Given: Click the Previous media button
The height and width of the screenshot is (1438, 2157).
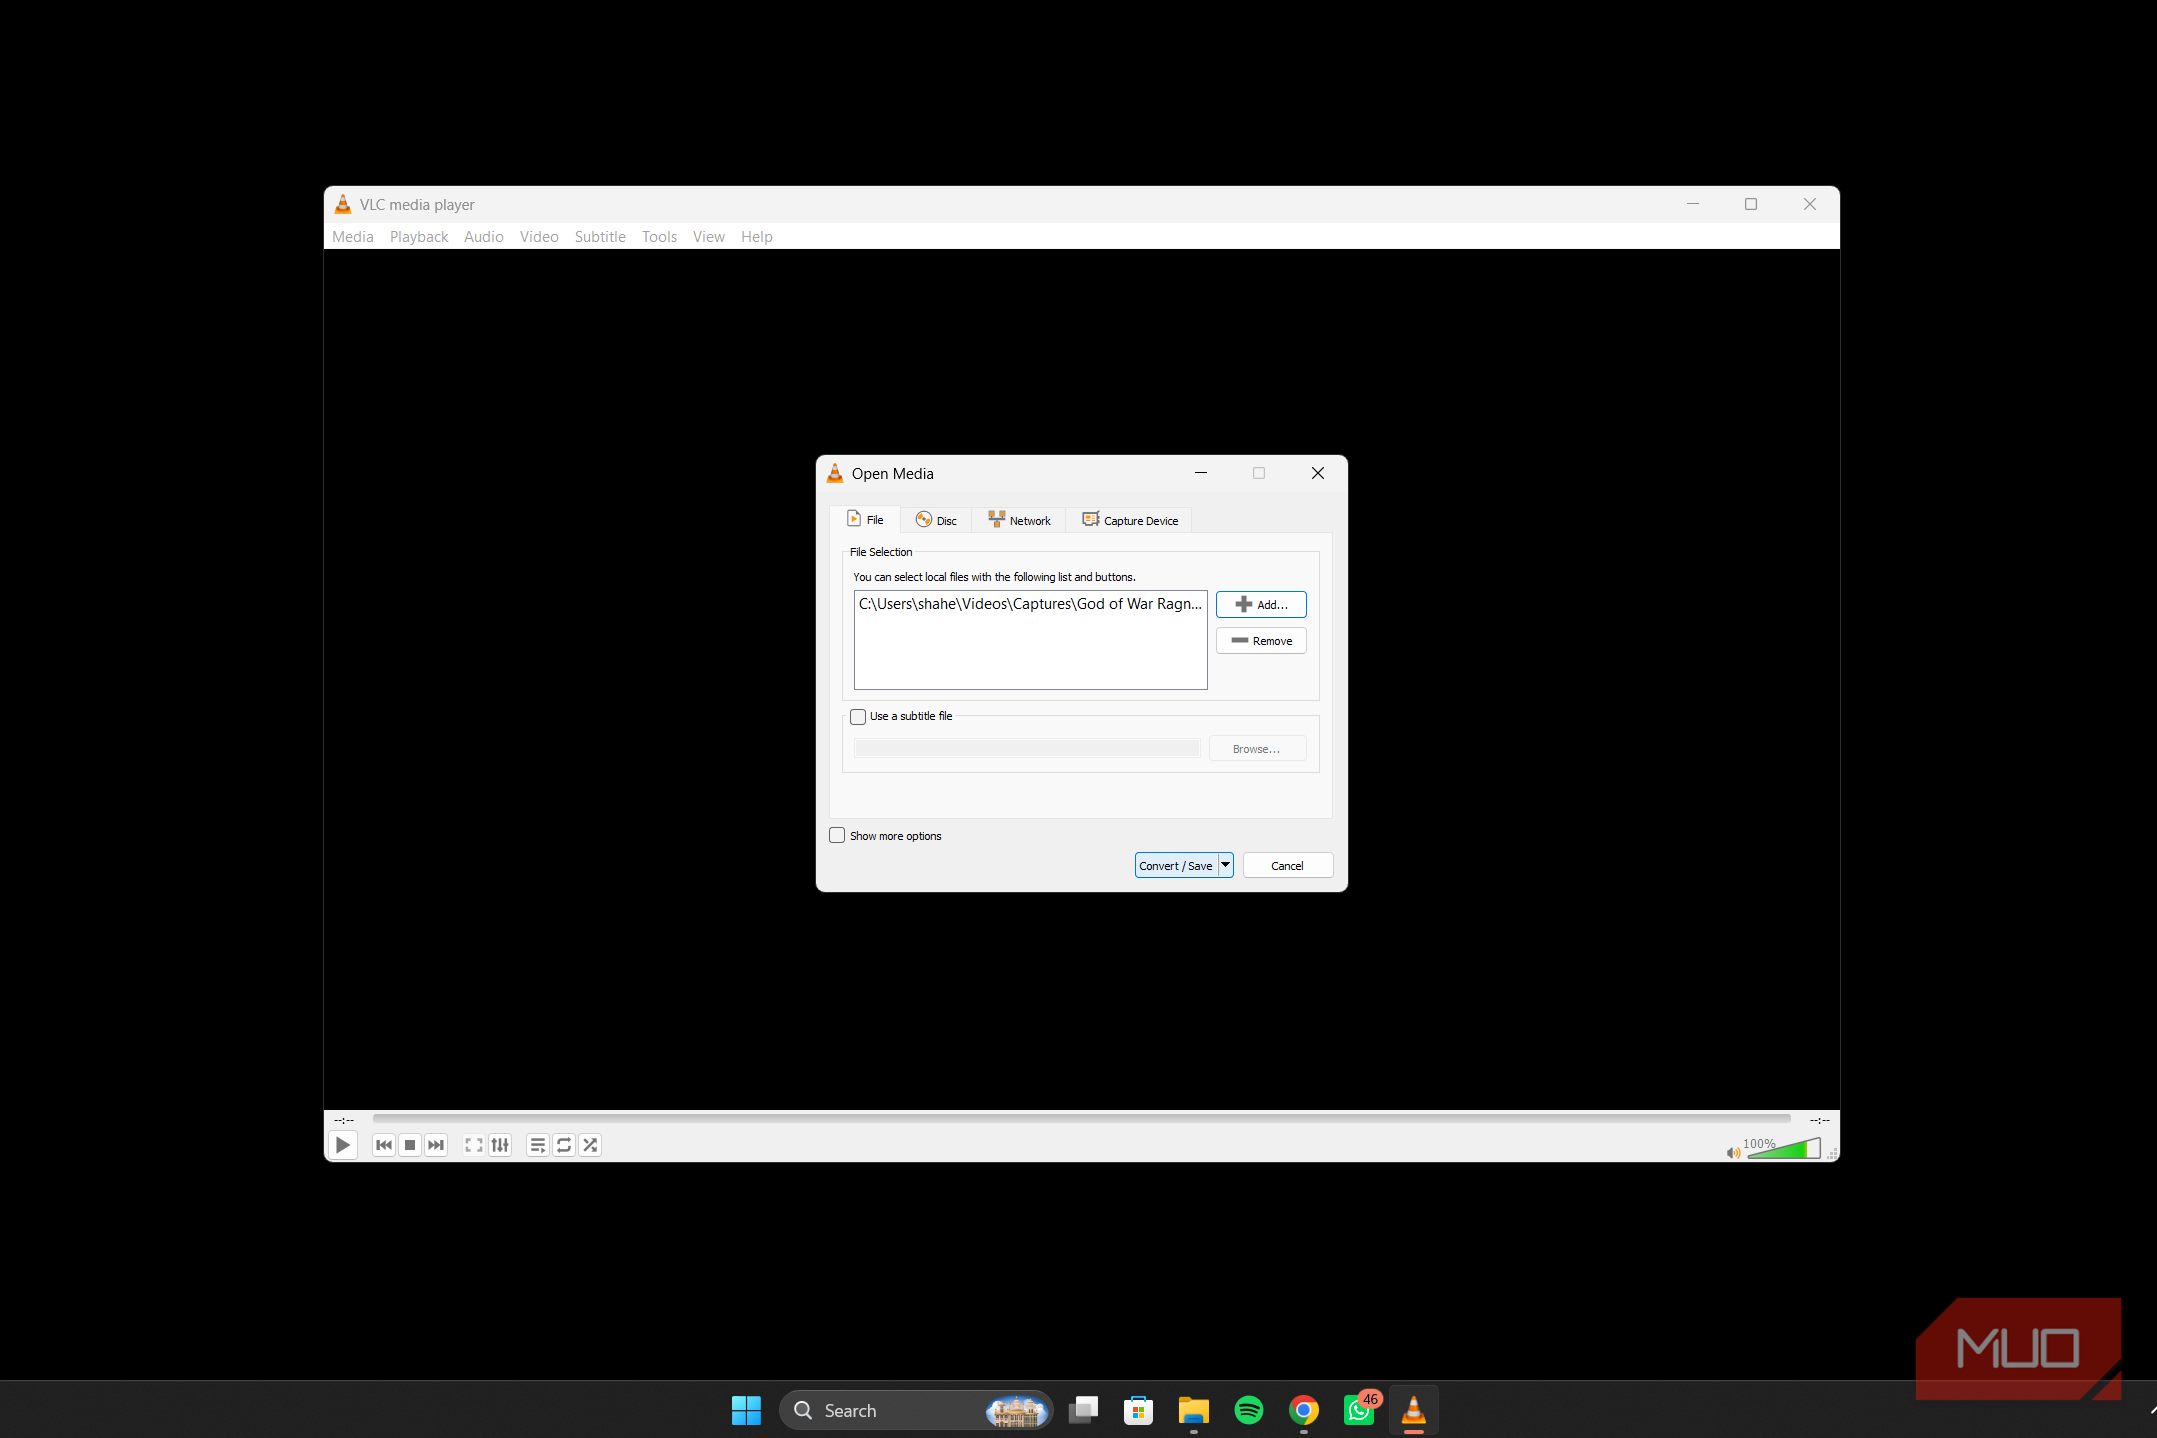Looking at the screenshot, I should (x=384, y=1145).
